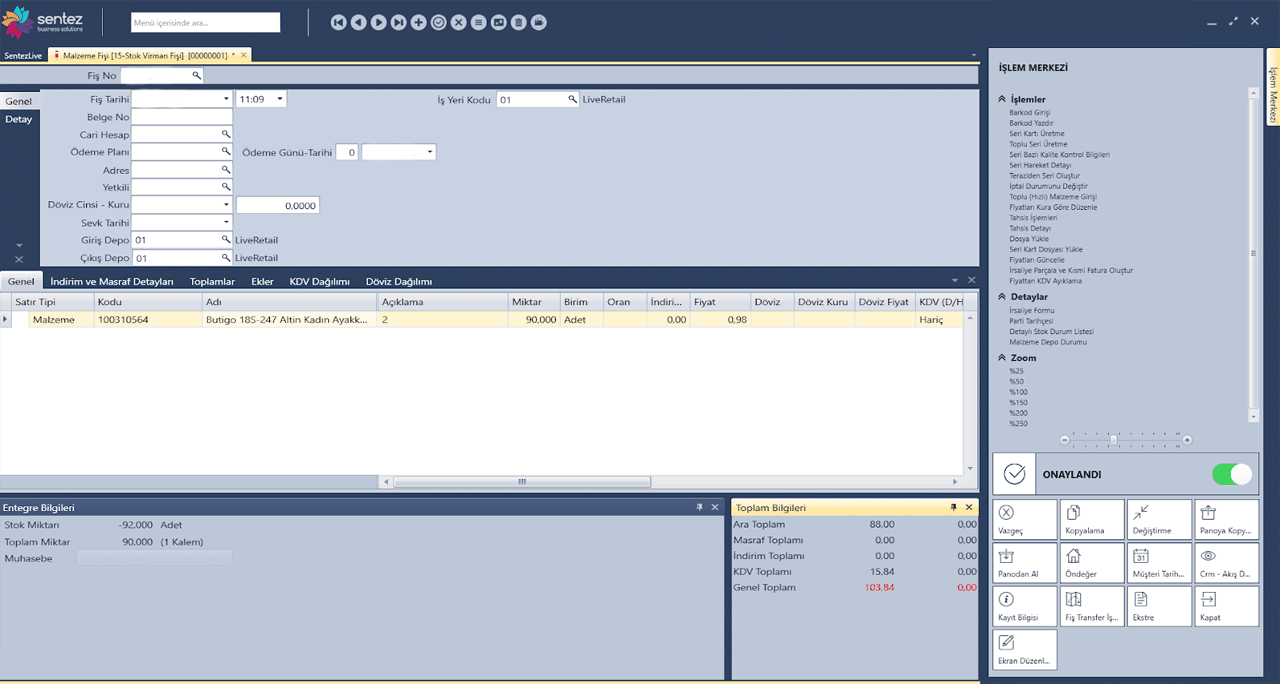The image size is (1280, 684).
Task: Open Kayıt Bilgisi info tile
Action: click(x=1024, y=606)
